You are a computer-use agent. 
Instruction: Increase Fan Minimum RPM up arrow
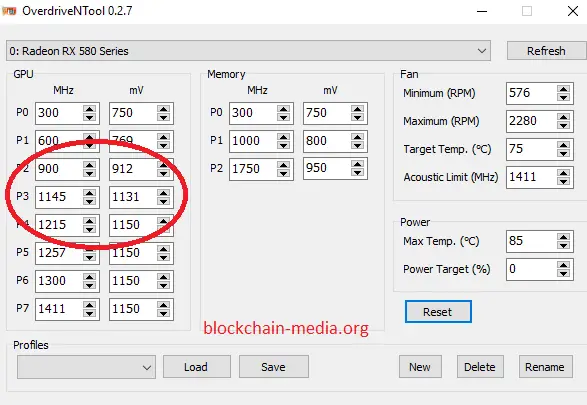coord(563,89)
